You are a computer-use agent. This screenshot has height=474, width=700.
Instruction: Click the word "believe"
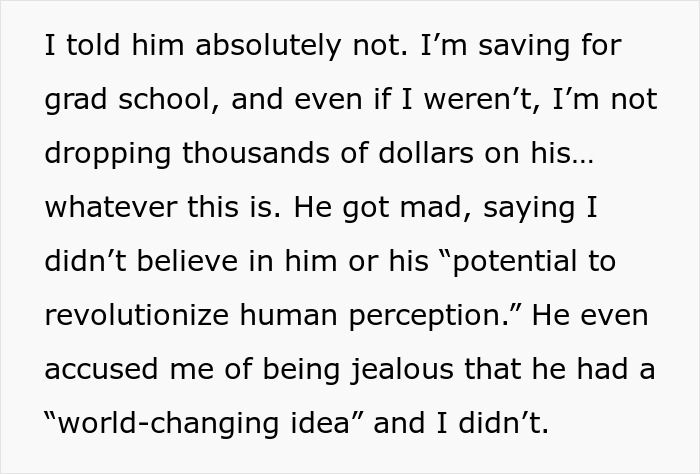click(x=187, y=262)
